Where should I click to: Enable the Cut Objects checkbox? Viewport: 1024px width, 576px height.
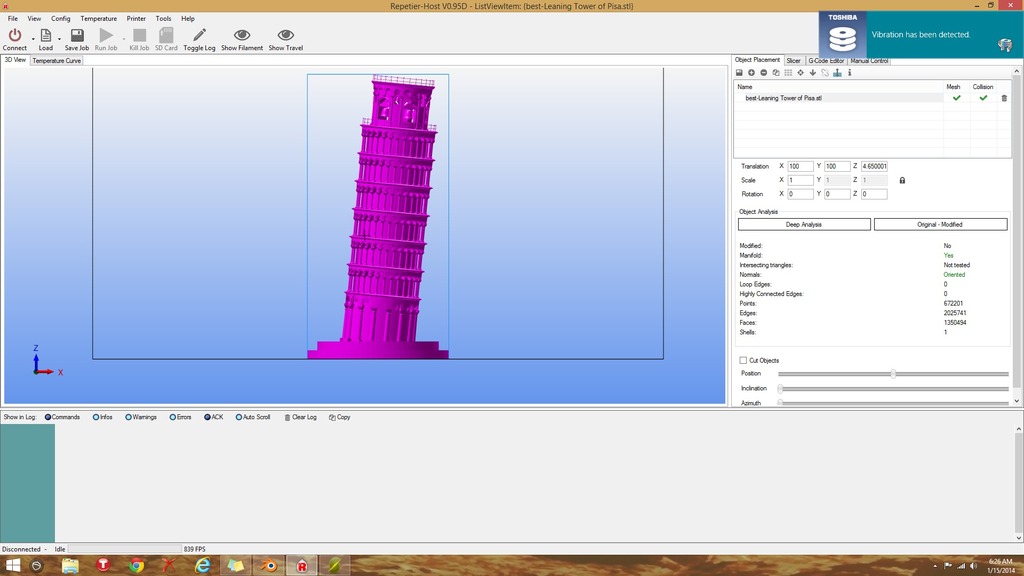pos(743,360)
